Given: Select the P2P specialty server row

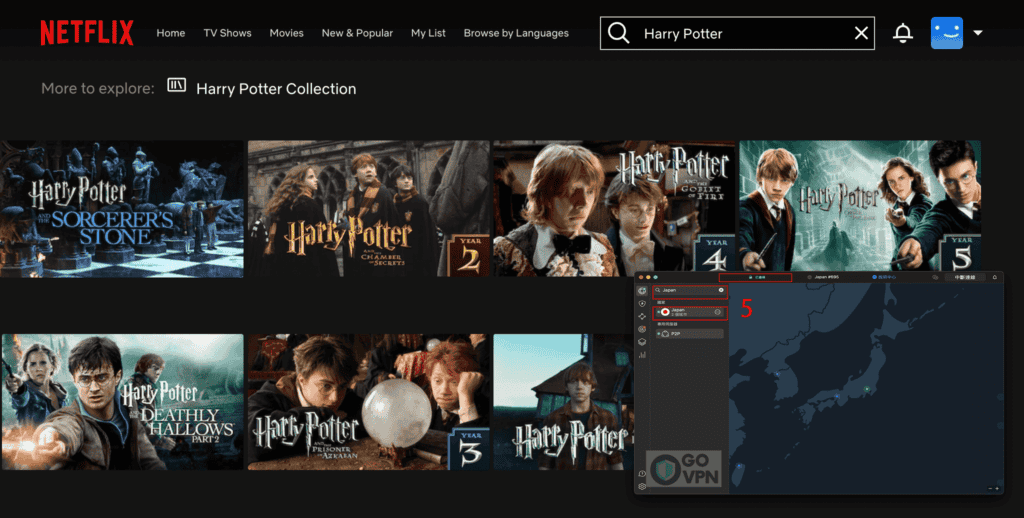Looking at the screenshot, I should 690,334.
